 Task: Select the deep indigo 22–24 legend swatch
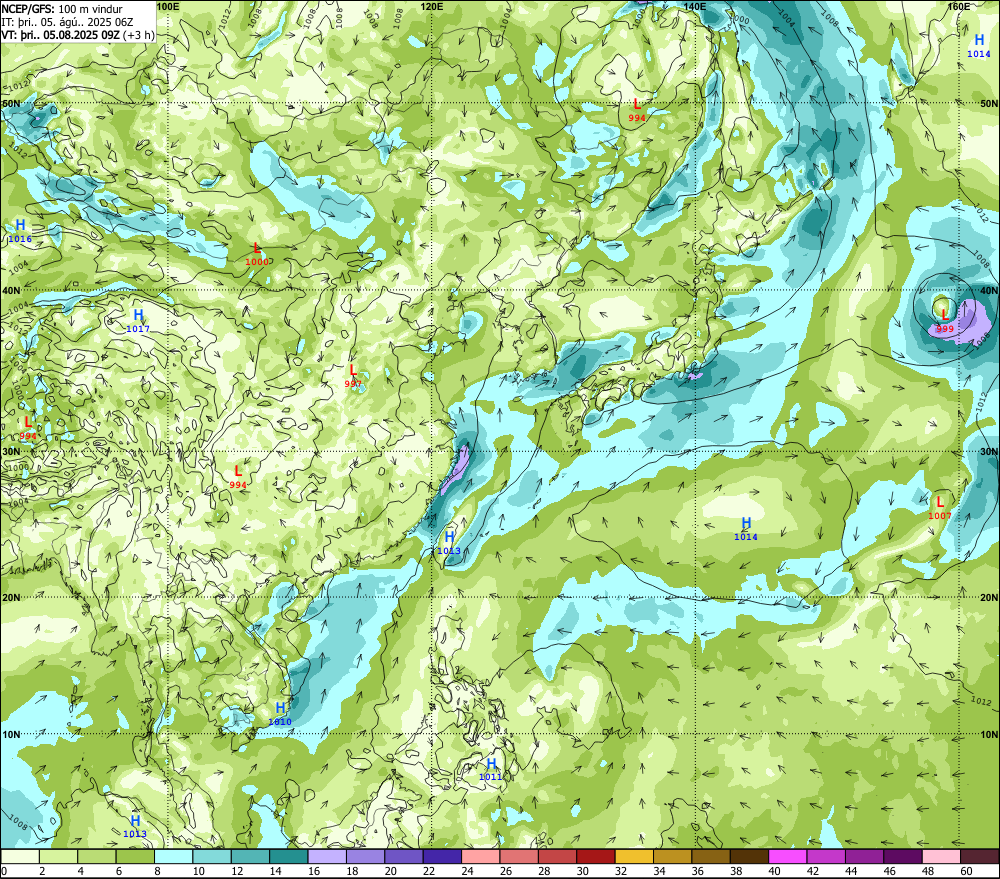click(442, 857)
